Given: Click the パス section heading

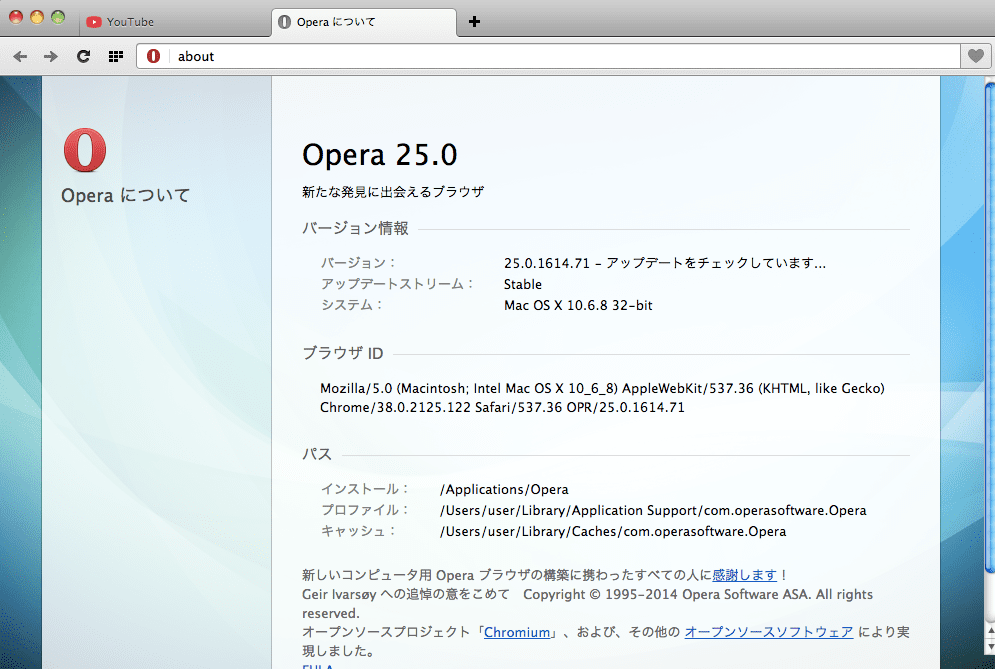Looking at the screenshot, I should tap(317, 454).
